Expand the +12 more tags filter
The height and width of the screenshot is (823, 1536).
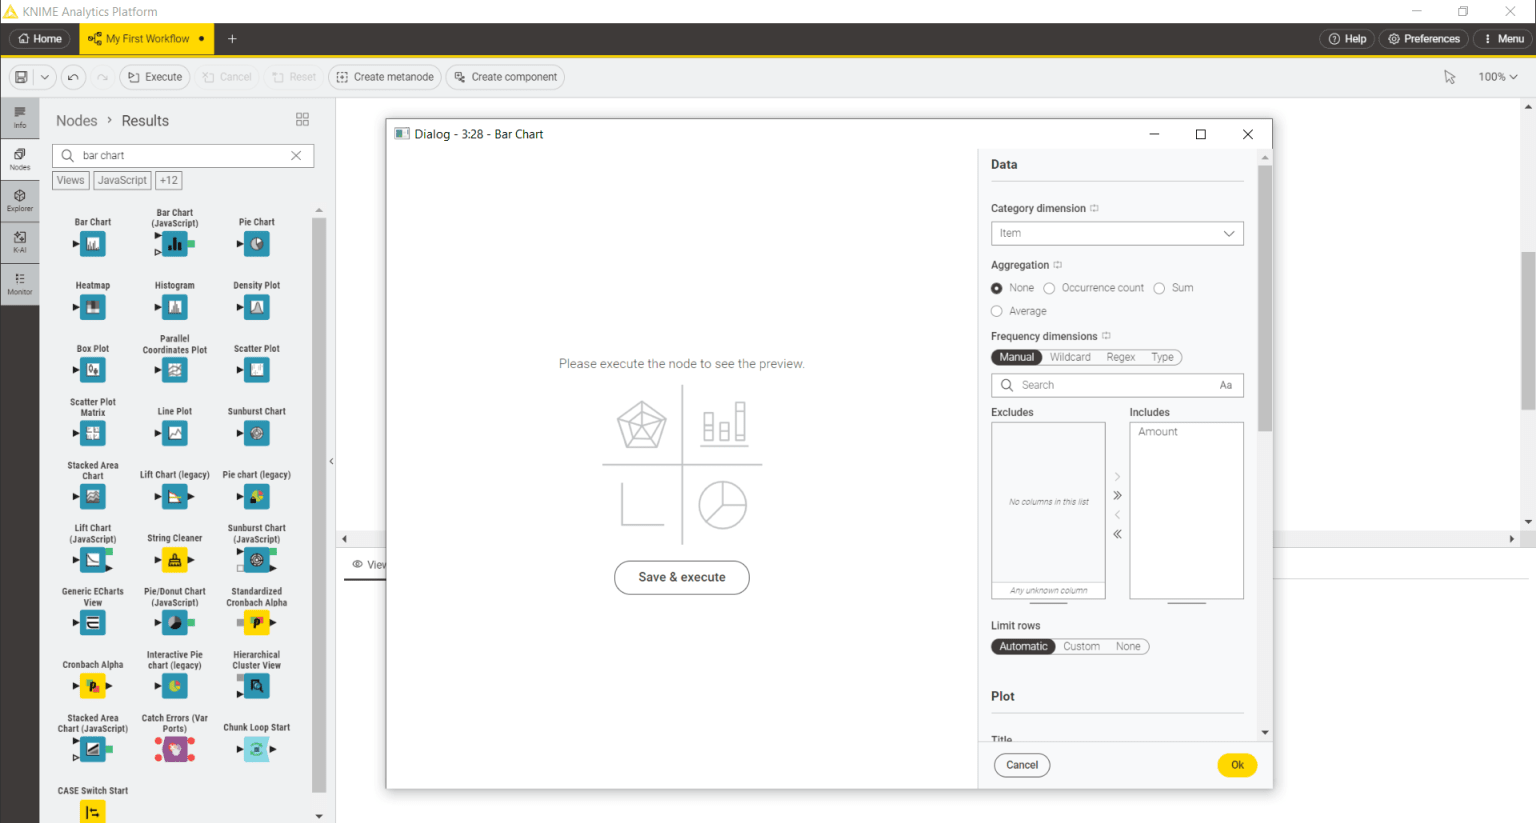point(169,180)
